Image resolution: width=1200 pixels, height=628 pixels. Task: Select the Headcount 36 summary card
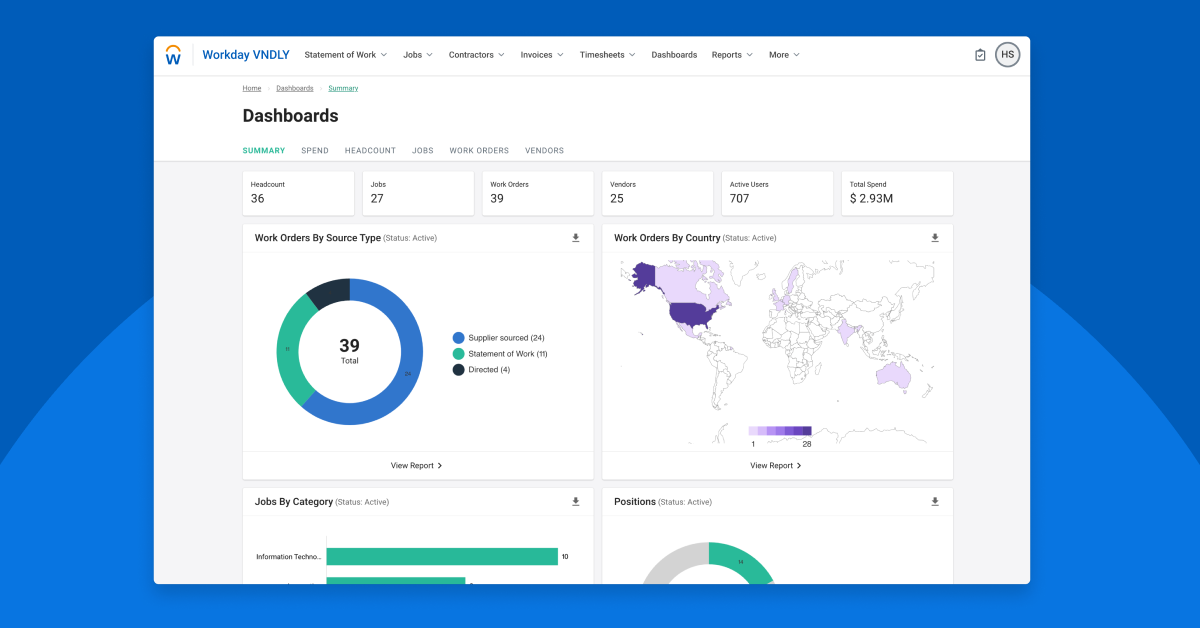click(298, 193)
